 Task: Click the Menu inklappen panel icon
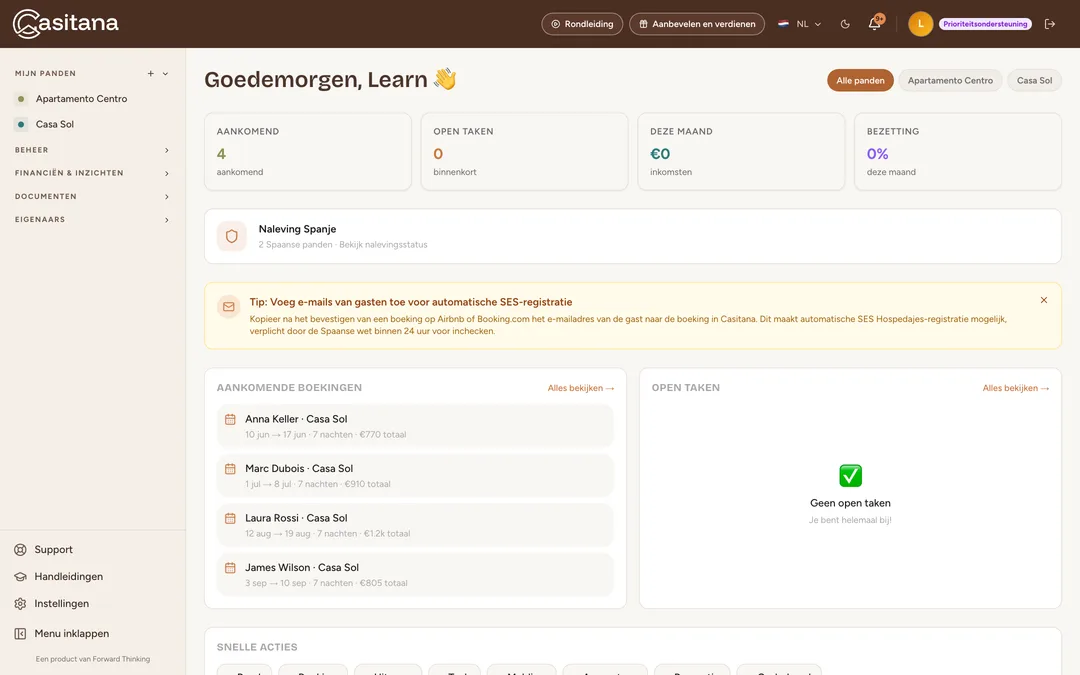[21, 634]
